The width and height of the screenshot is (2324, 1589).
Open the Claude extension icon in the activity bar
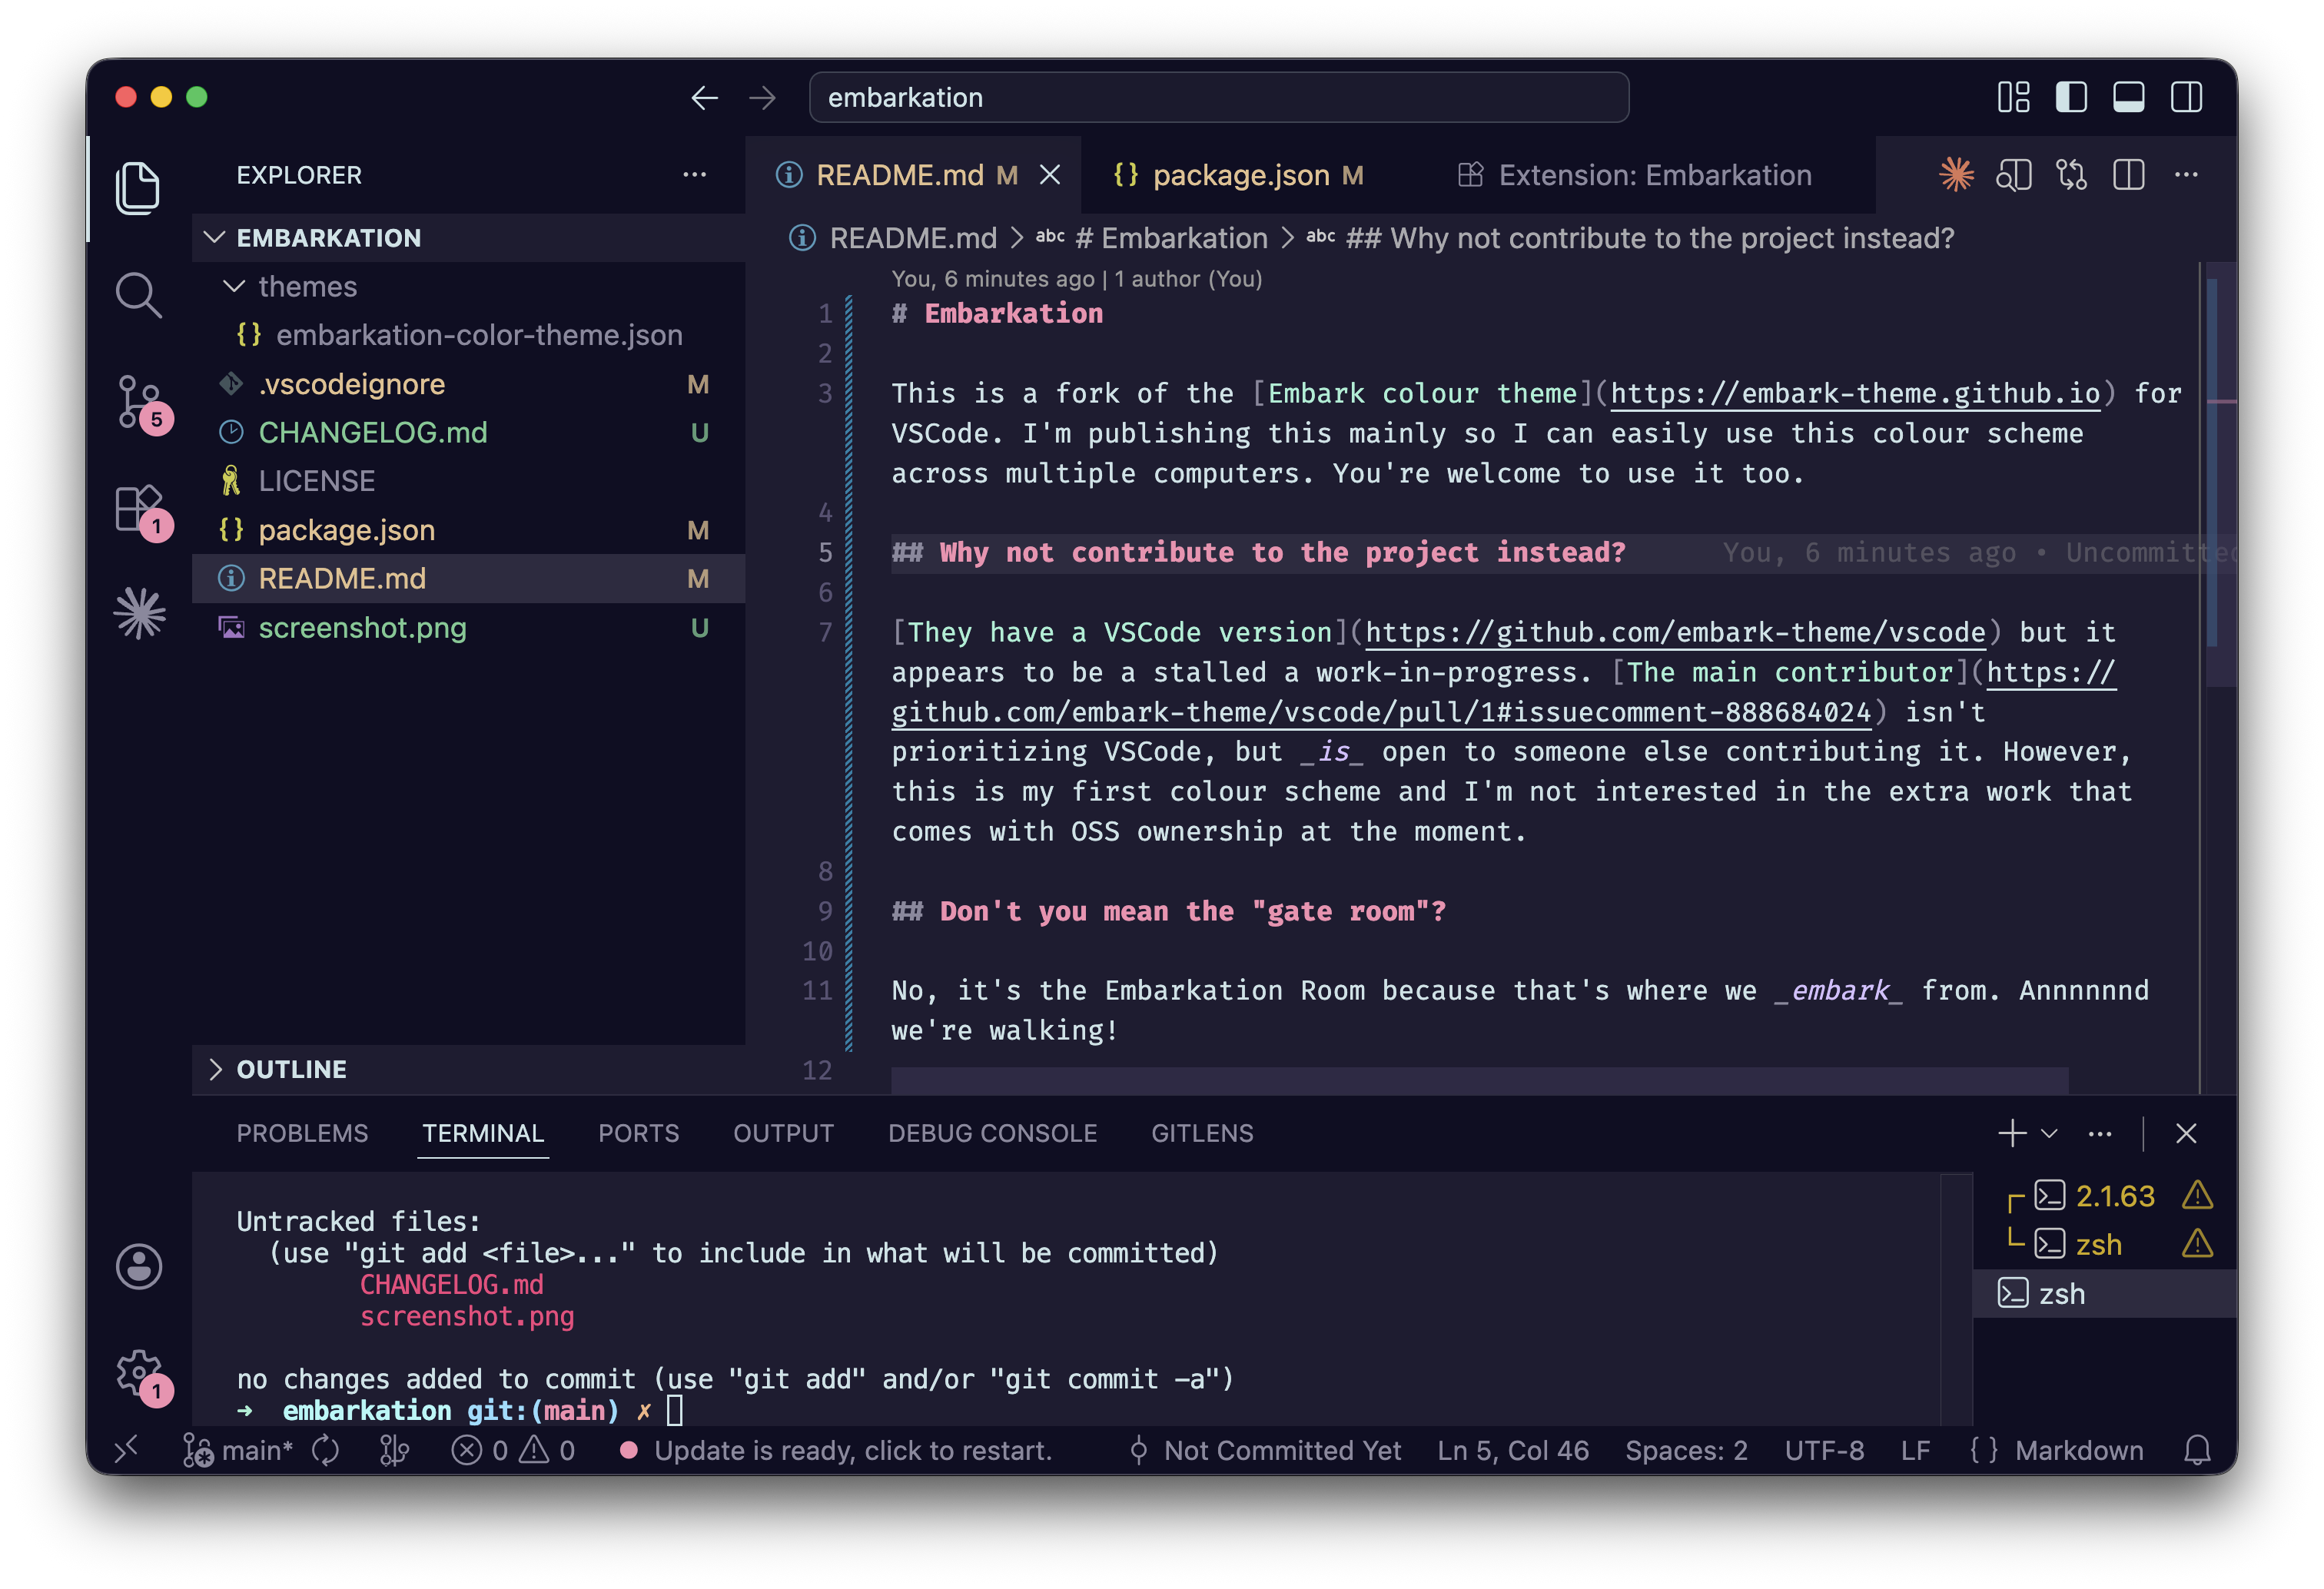pyautogui.click(x=139, y=614)
